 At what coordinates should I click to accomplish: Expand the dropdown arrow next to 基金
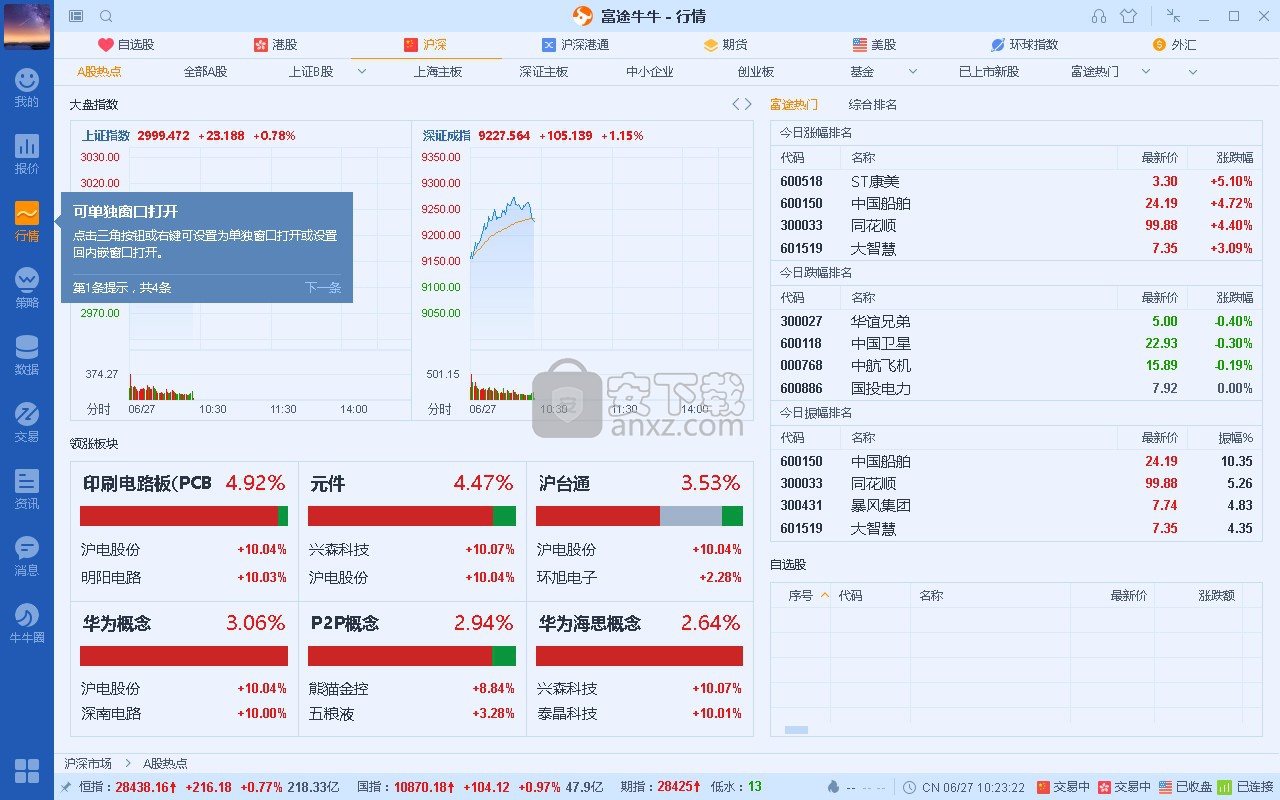[x=912, y=72]
